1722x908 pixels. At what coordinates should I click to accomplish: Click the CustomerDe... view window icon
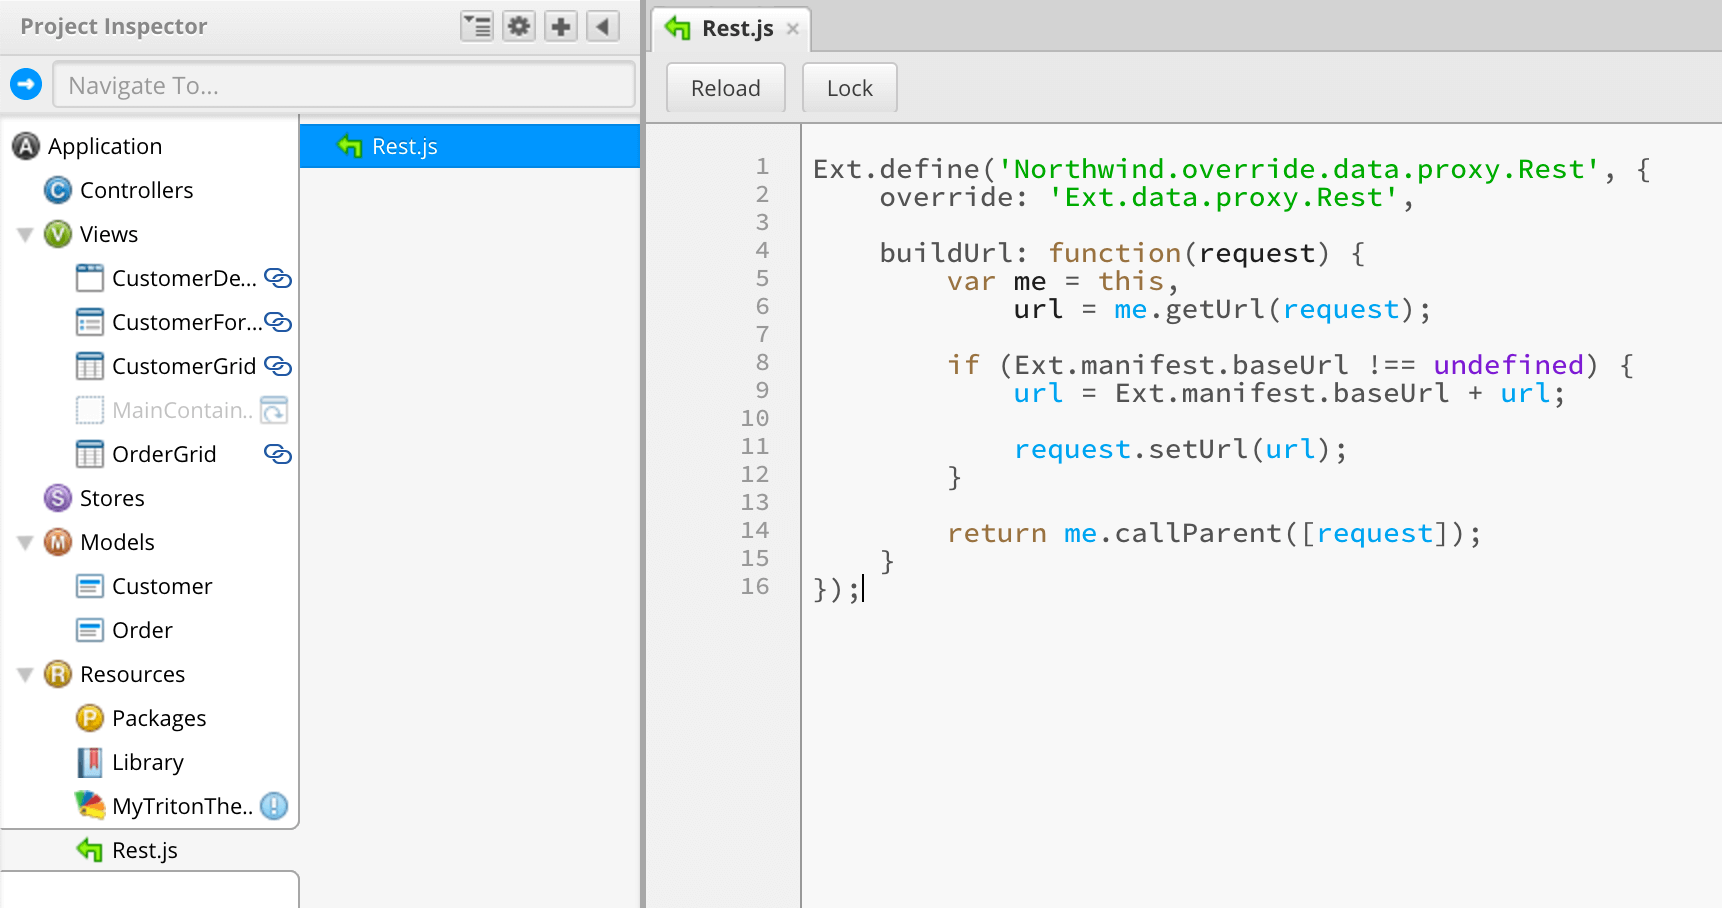point(90,278)
